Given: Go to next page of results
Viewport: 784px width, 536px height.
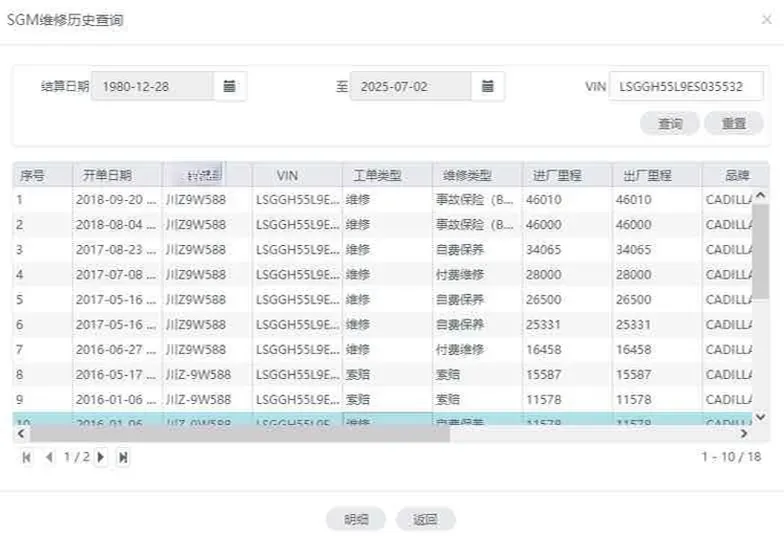Looking at the screenshot, I should (x=100, y=457).
